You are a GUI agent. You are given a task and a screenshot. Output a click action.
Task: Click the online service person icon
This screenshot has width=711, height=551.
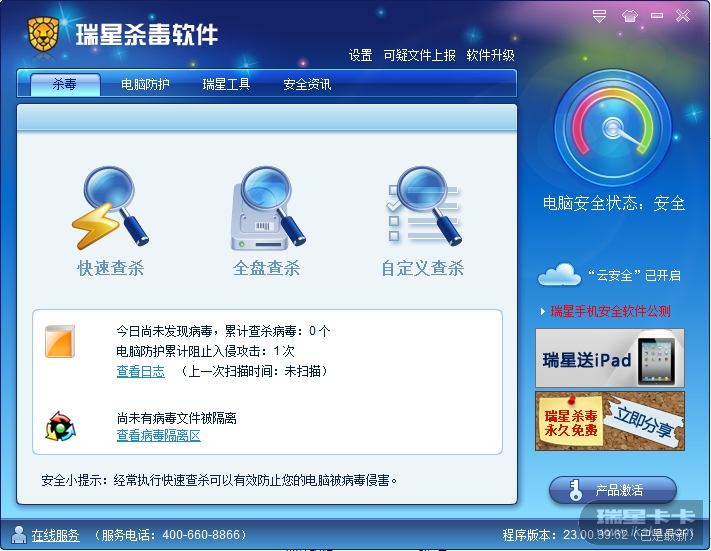pyautogui.click(x=19, y=535)
